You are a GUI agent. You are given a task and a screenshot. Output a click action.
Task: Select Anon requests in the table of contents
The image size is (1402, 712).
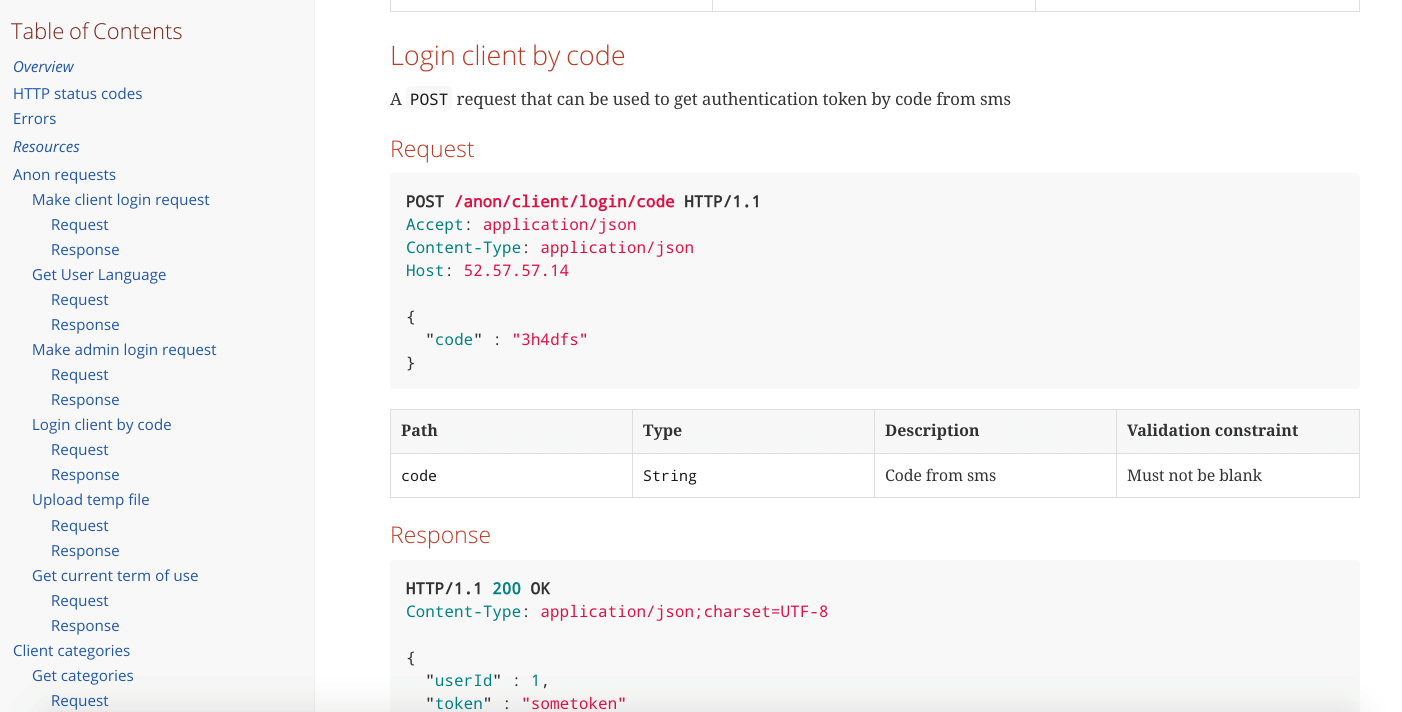tap(64, 174)
